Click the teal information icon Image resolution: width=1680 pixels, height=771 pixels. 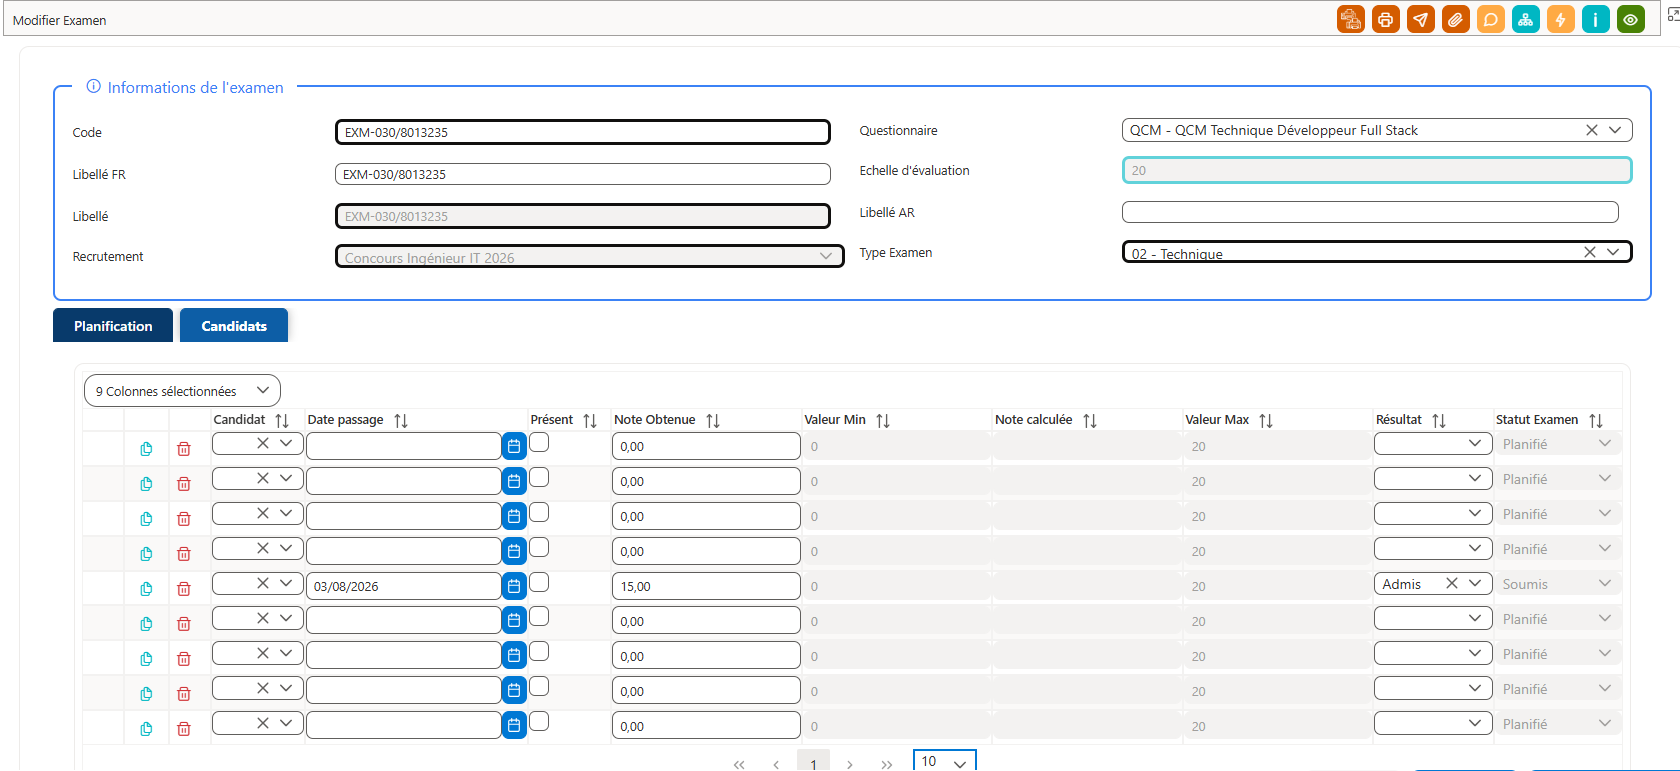click(1596, 19)
